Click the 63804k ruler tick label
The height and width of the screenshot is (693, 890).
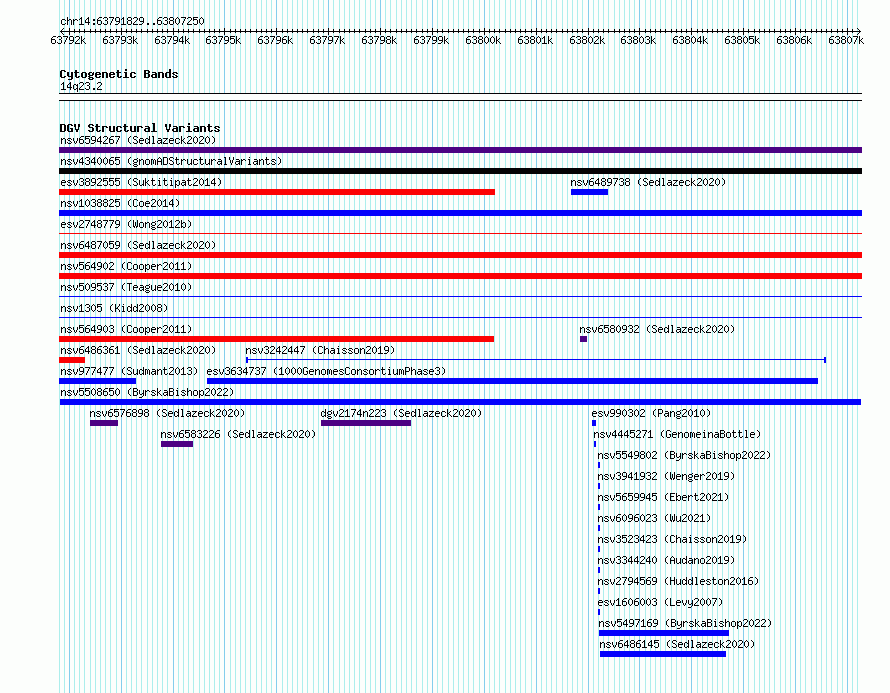tap(690, 40)
